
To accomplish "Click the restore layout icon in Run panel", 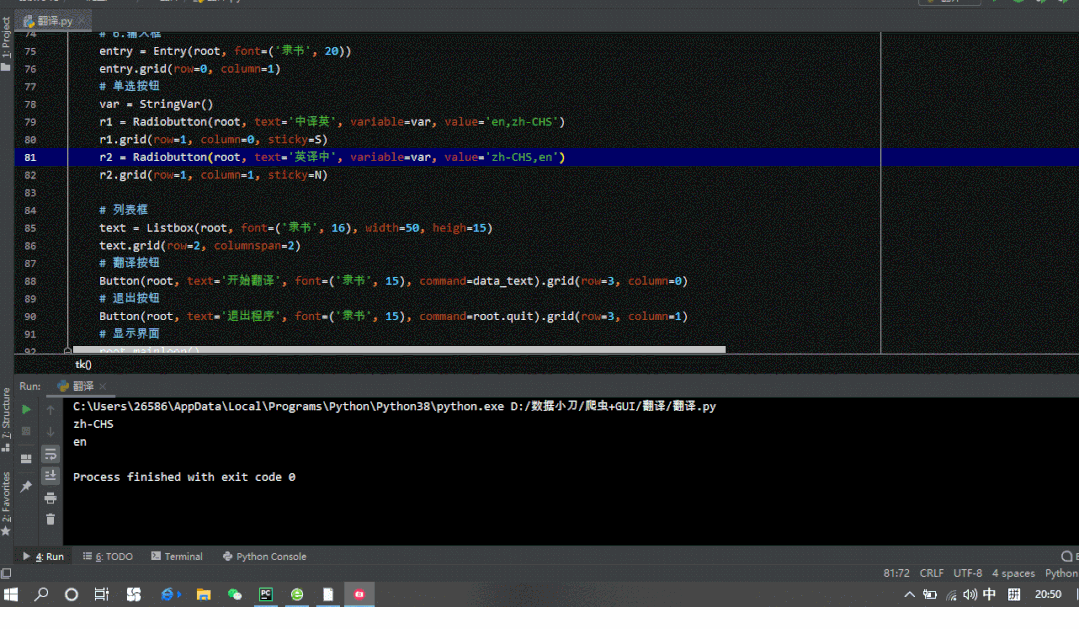I will coord(27,459).
